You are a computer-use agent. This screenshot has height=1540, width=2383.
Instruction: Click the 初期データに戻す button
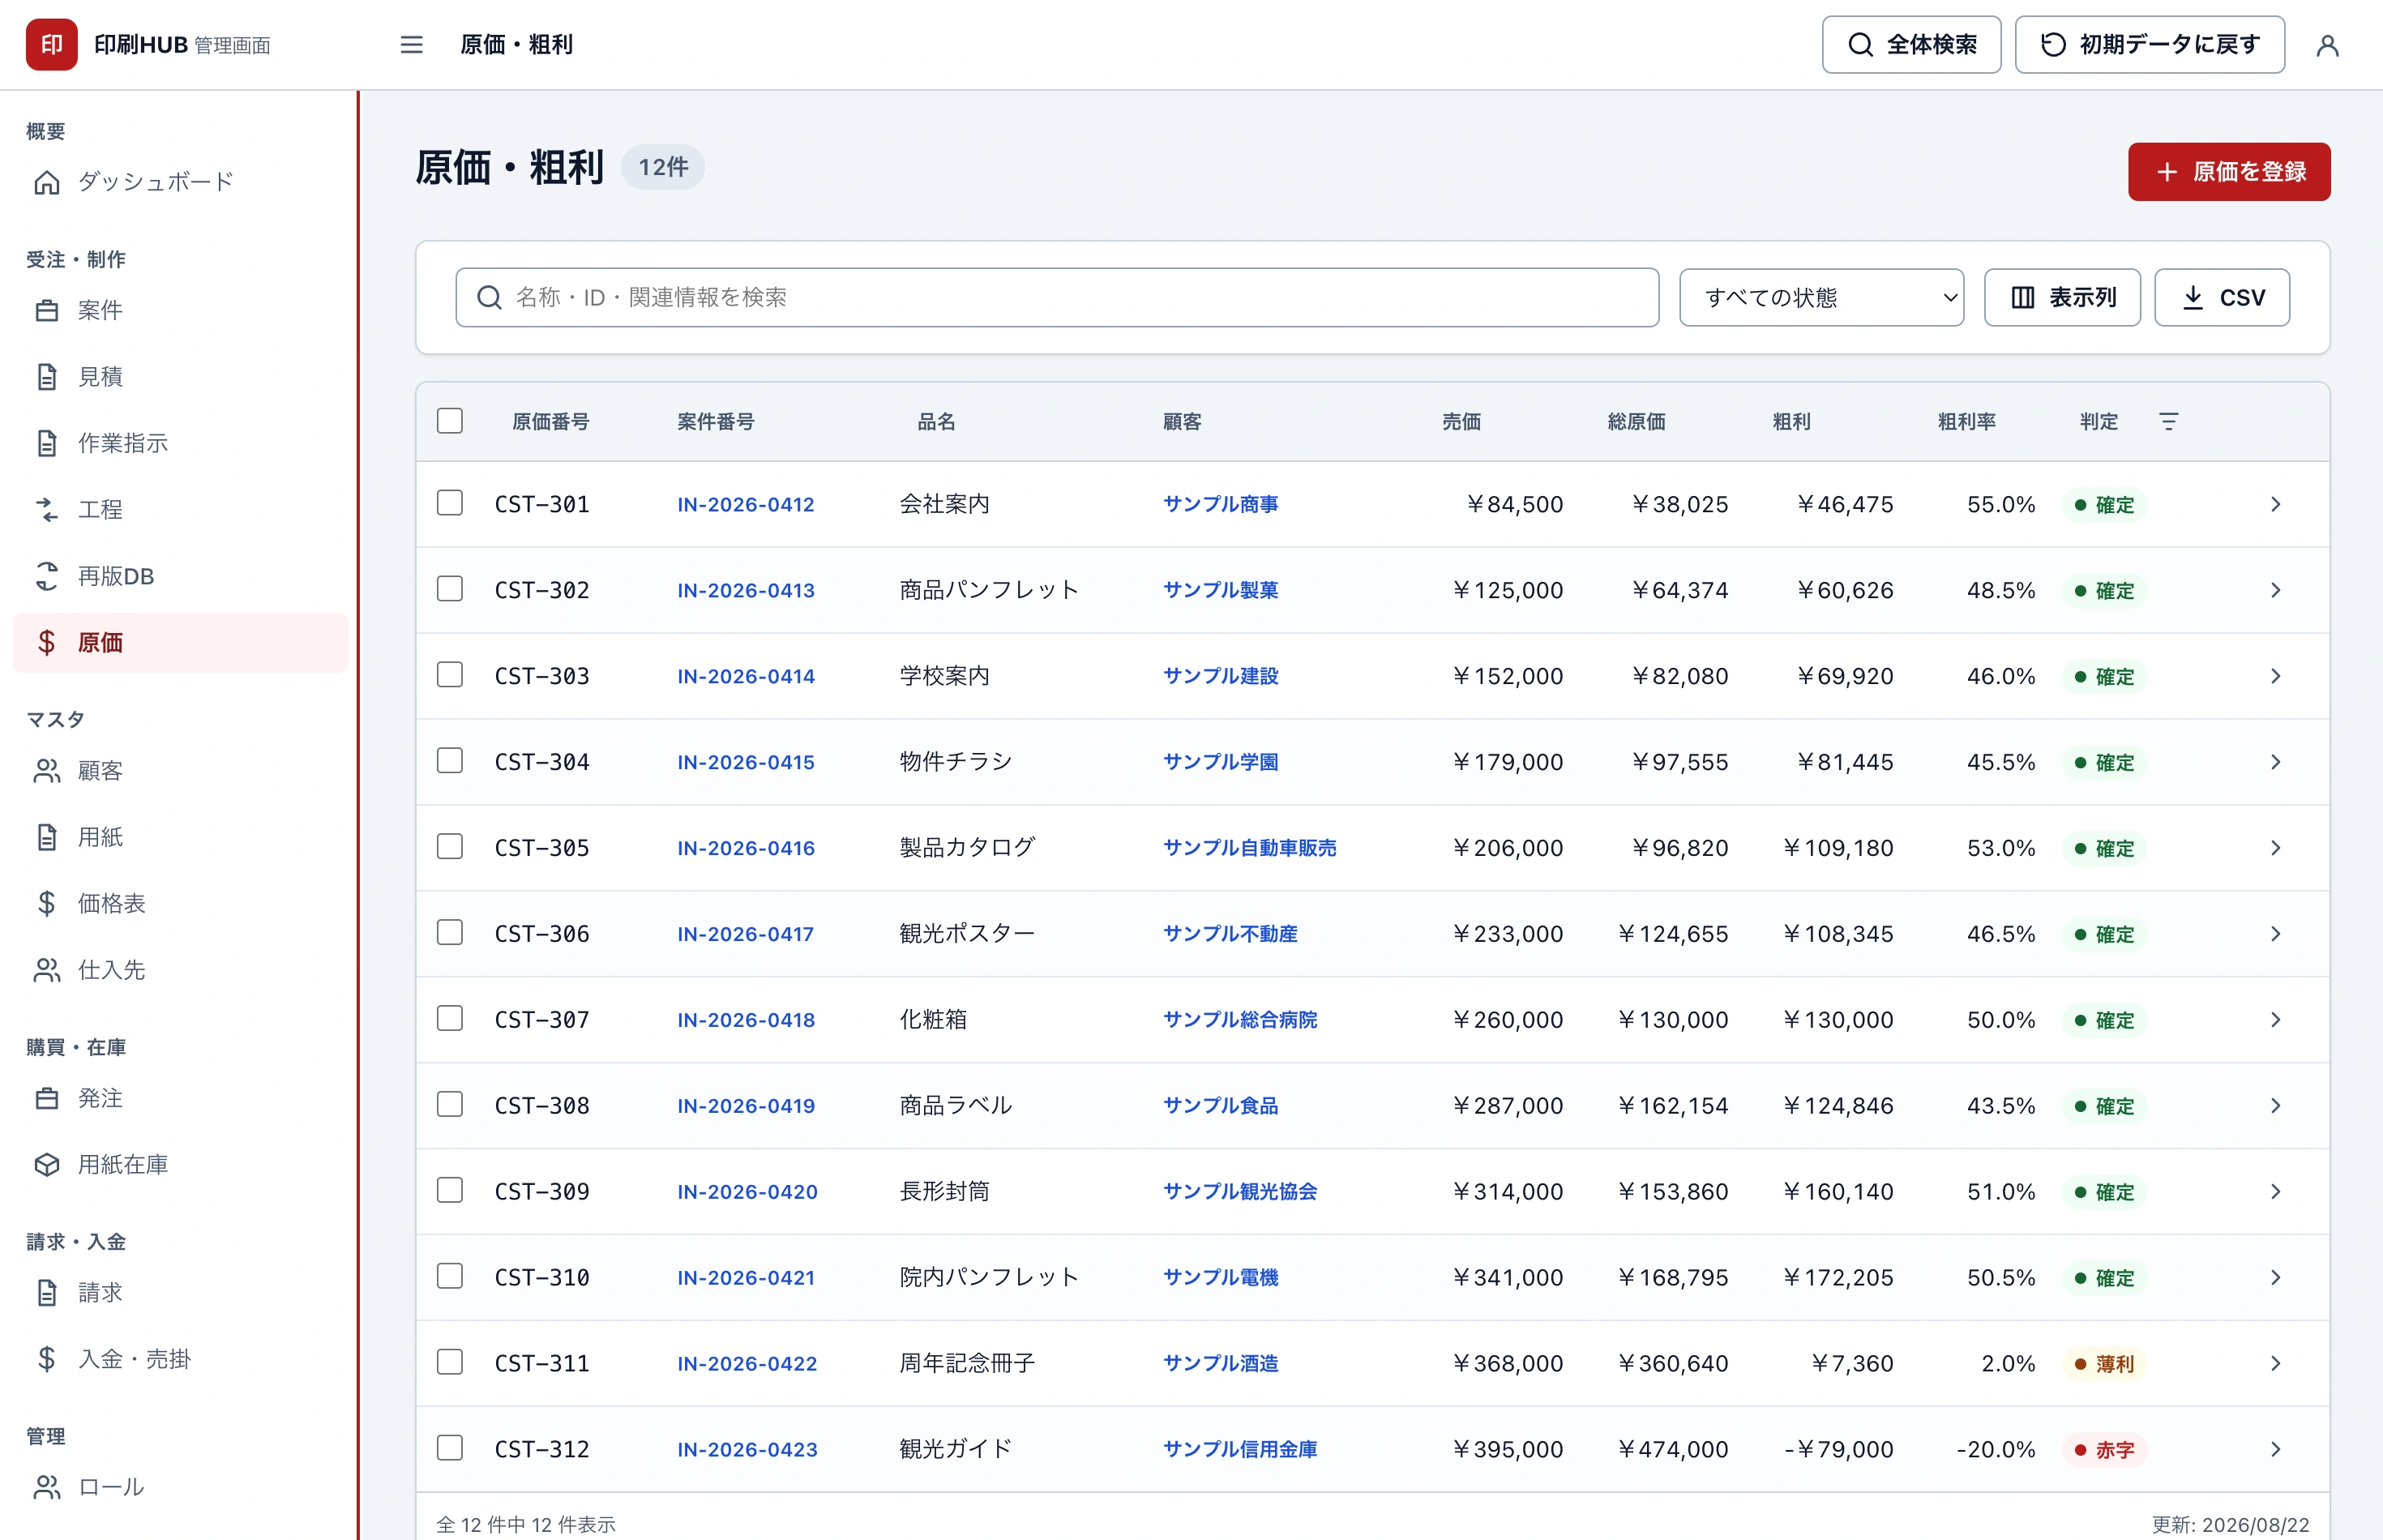(x=2149, y=45)
